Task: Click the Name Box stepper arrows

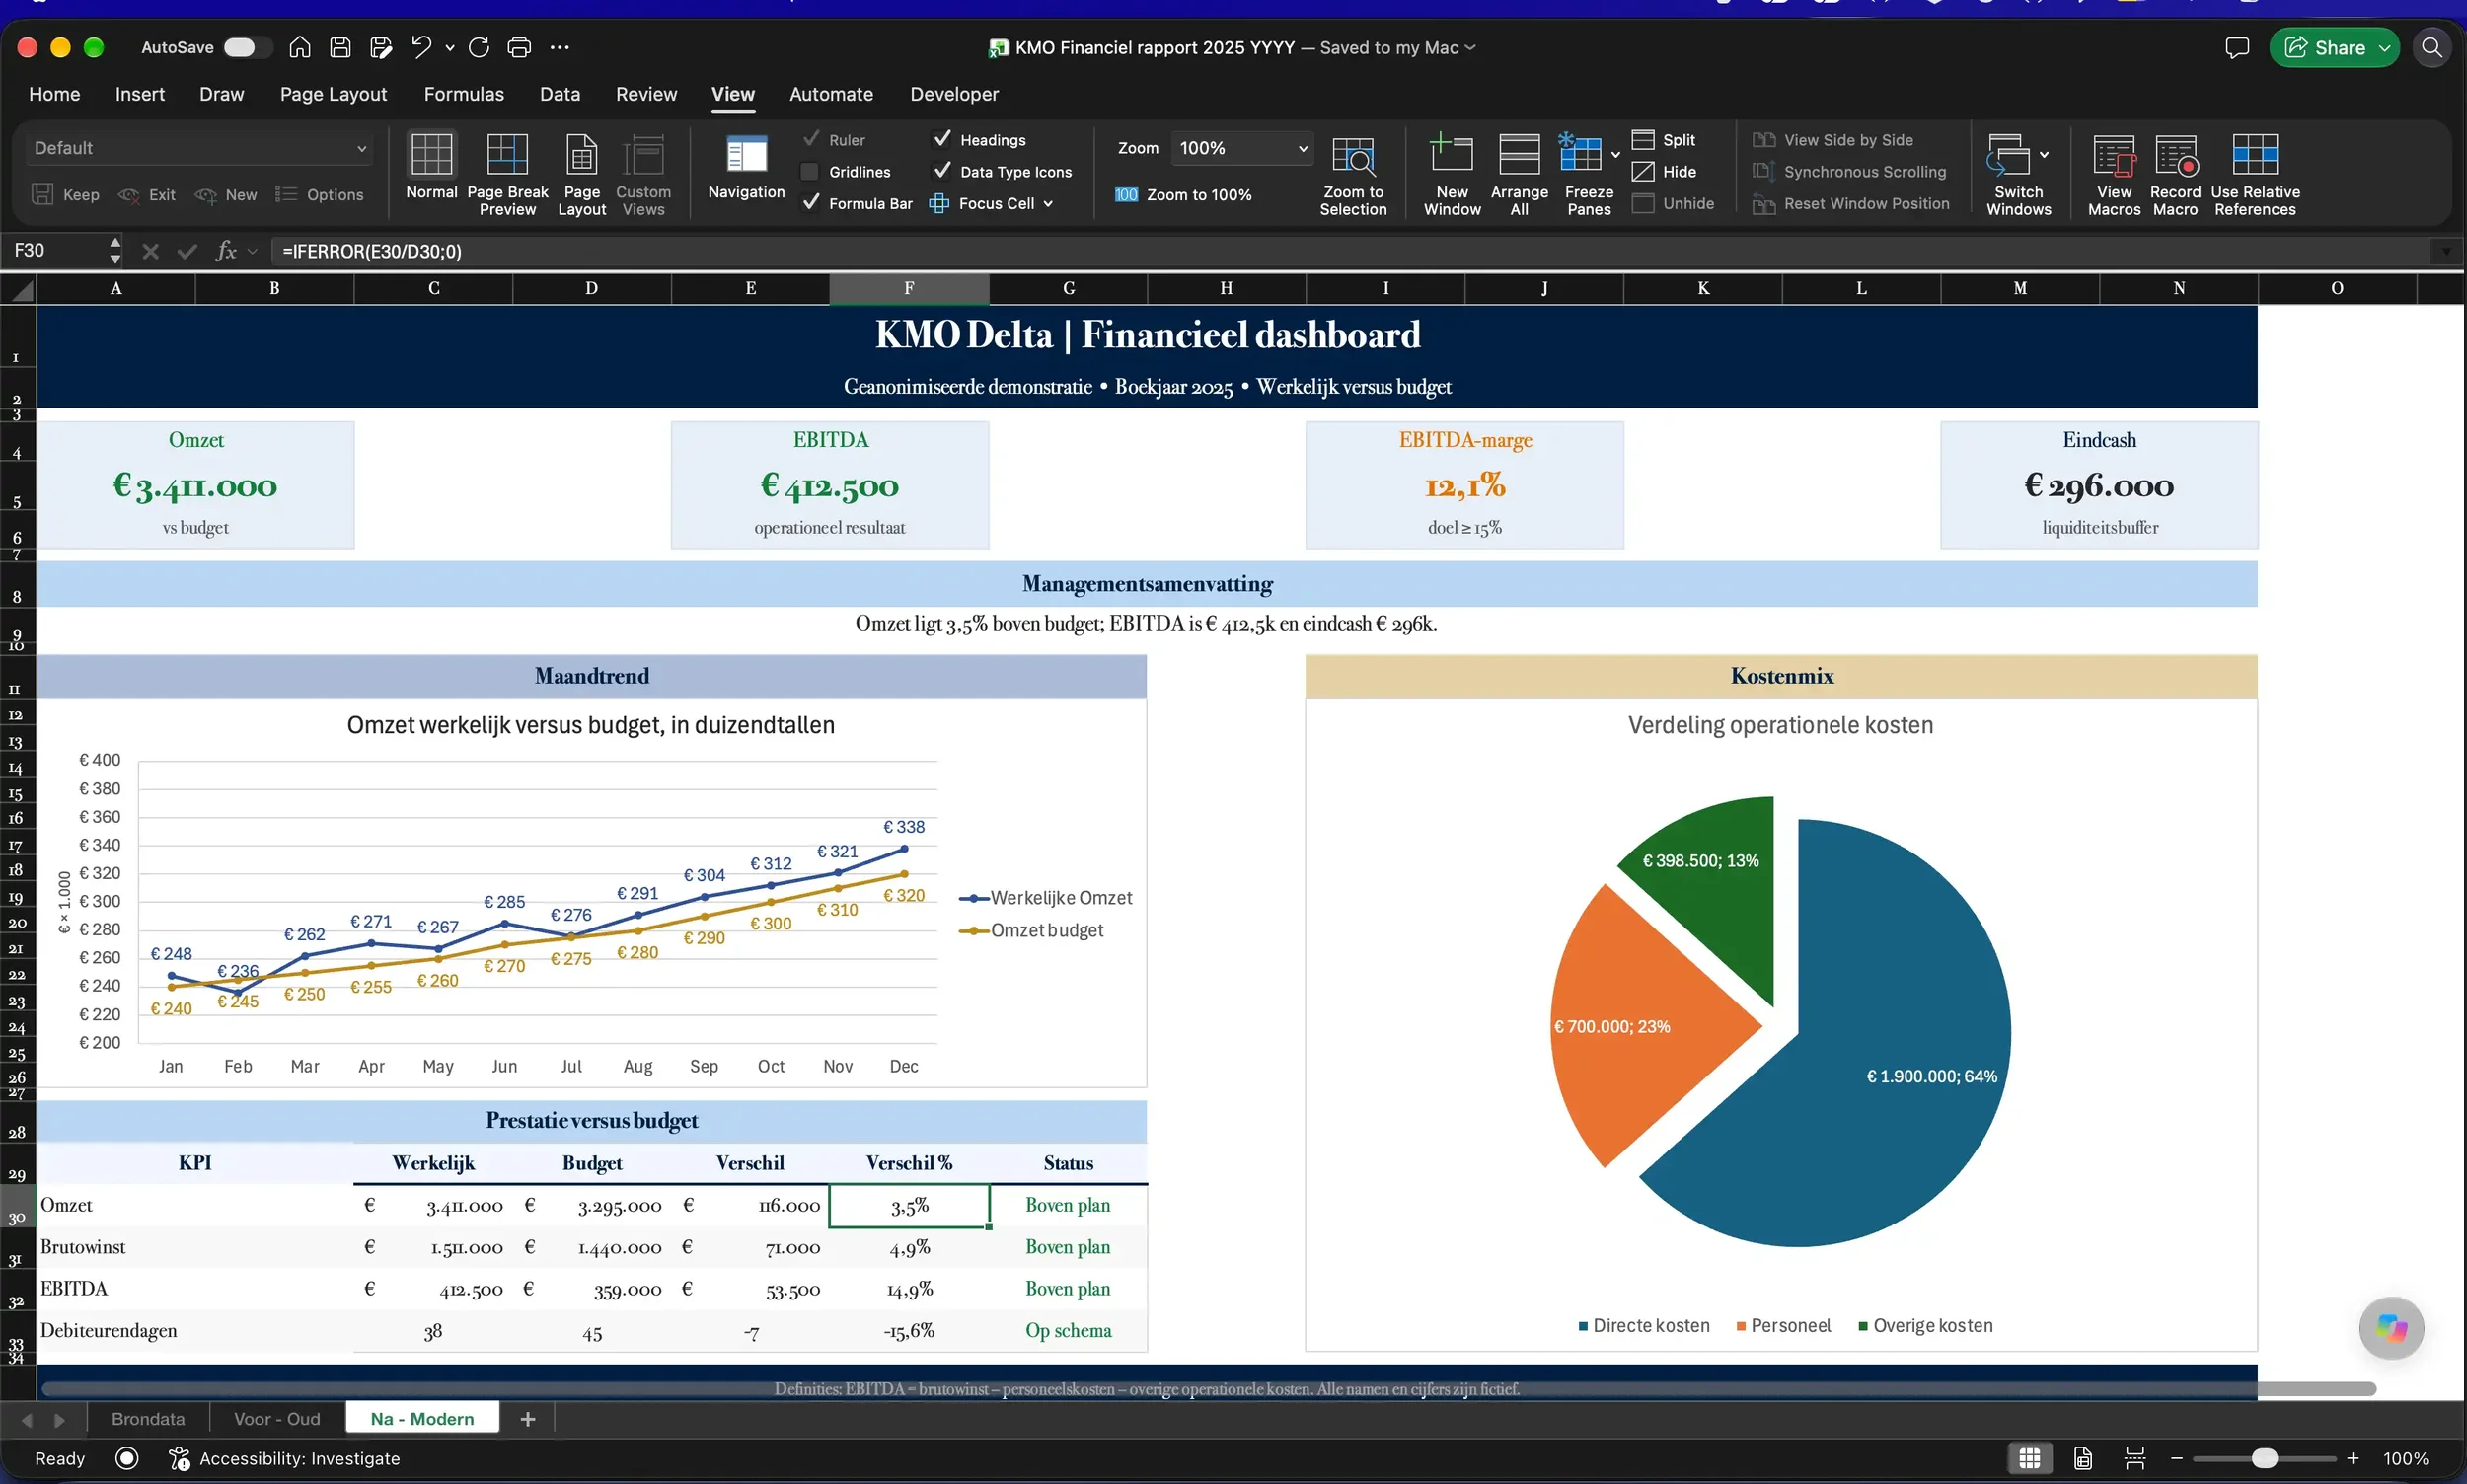Action: tap(115, 250)
